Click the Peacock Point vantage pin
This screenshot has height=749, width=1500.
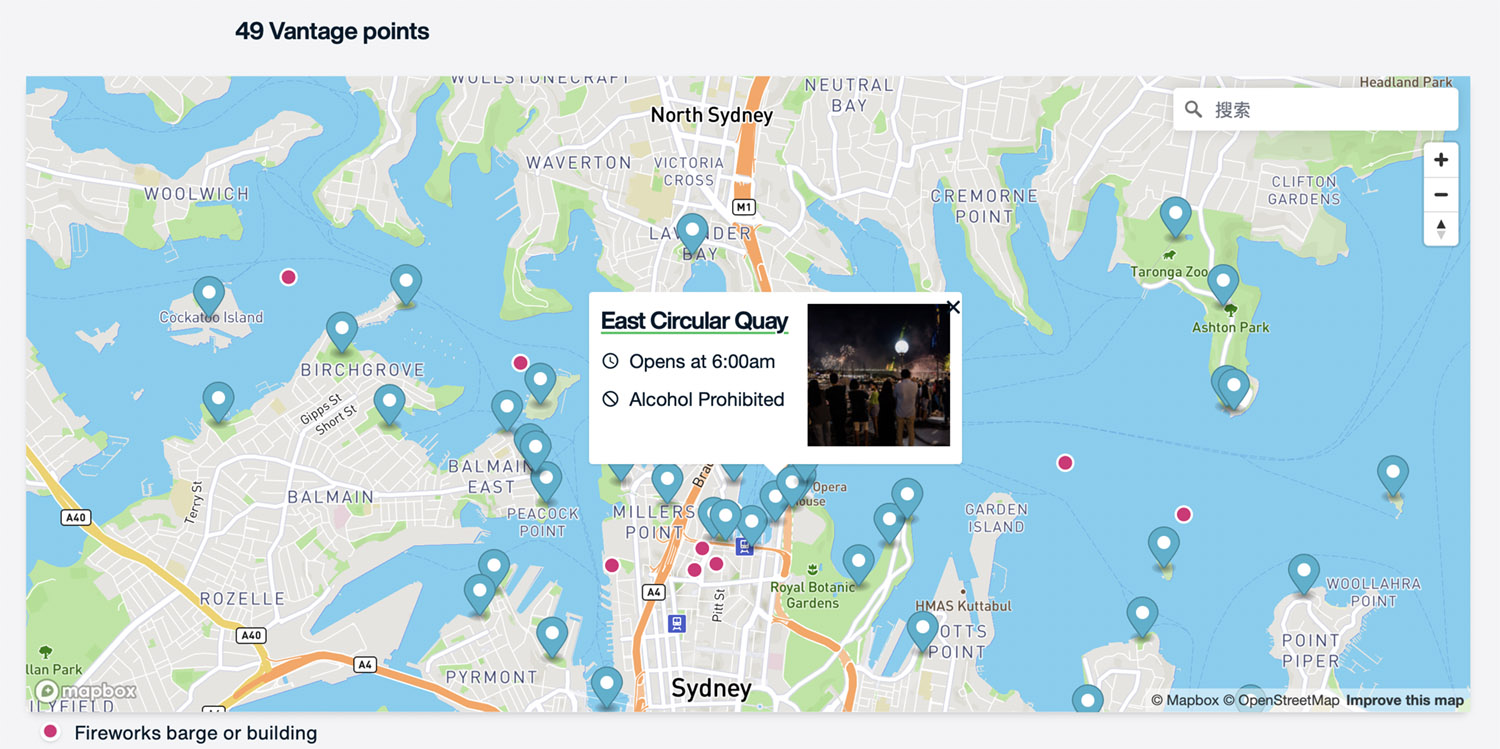point(546,481)
